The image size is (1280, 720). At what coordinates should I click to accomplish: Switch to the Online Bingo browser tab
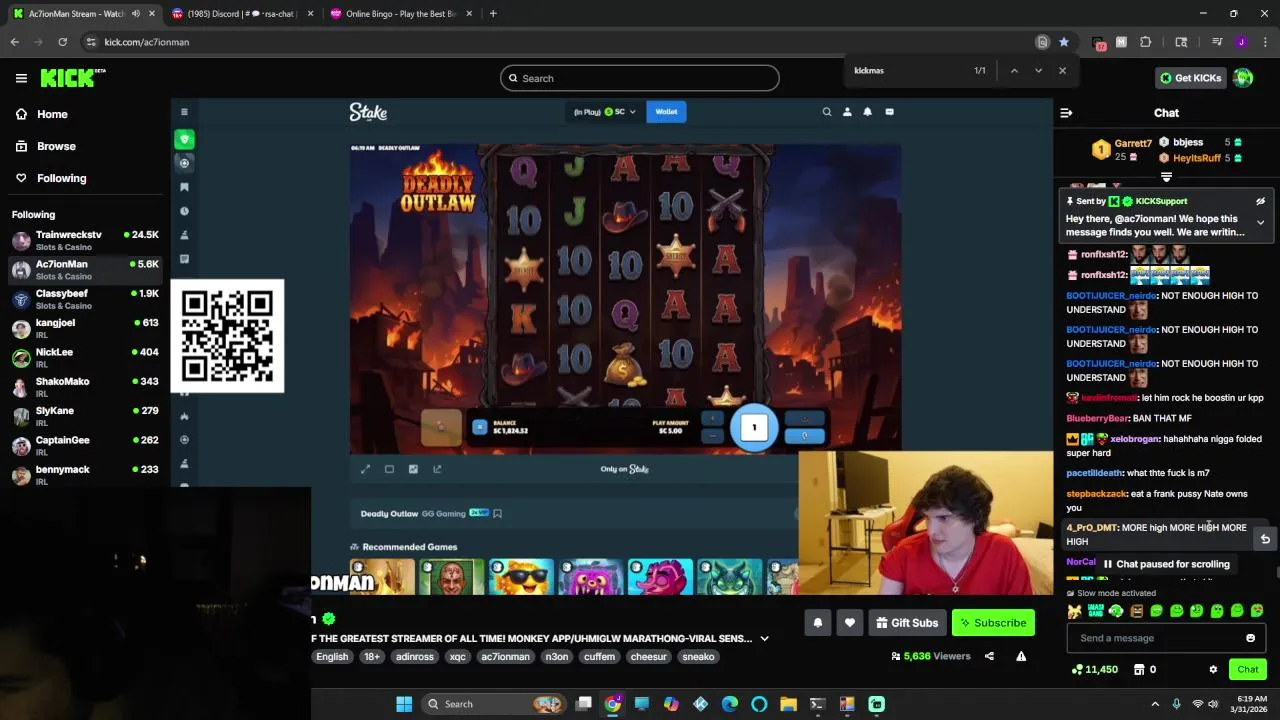[400, 14]
